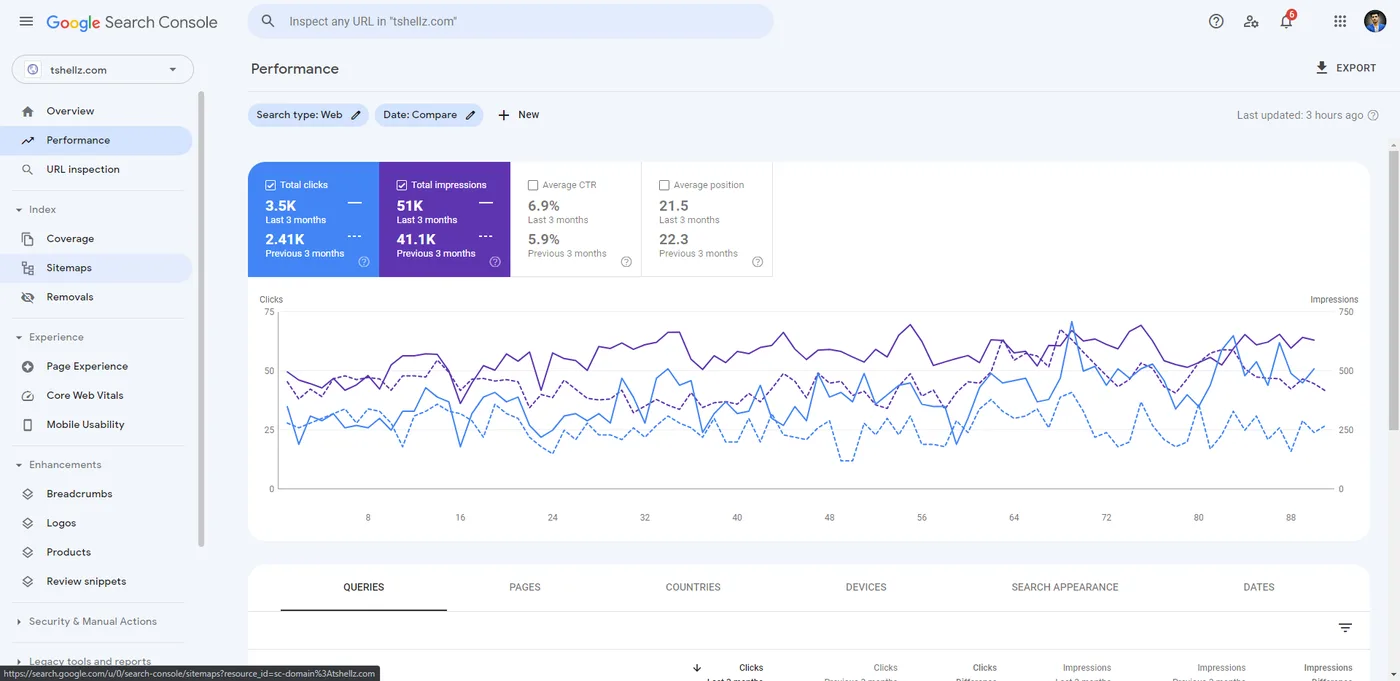
Task: Switch to the Pages tab
Action: click(x=525, y=587)
